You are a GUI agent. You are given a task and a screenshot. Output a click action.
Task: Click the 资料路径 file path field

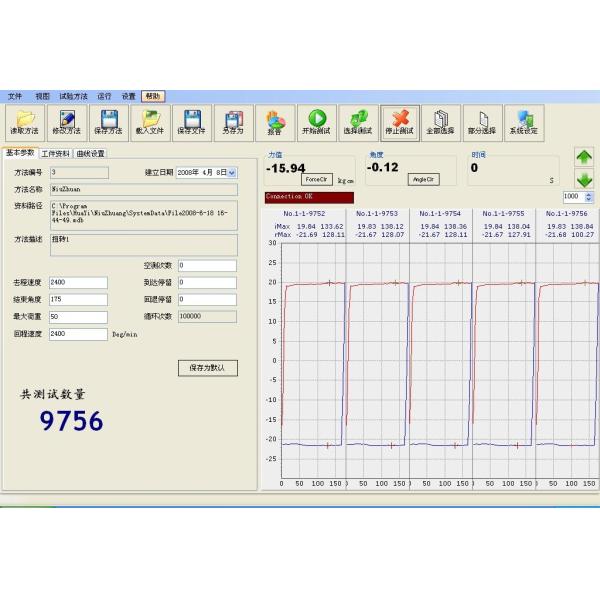pyautogui.click(x=144, y=215)
